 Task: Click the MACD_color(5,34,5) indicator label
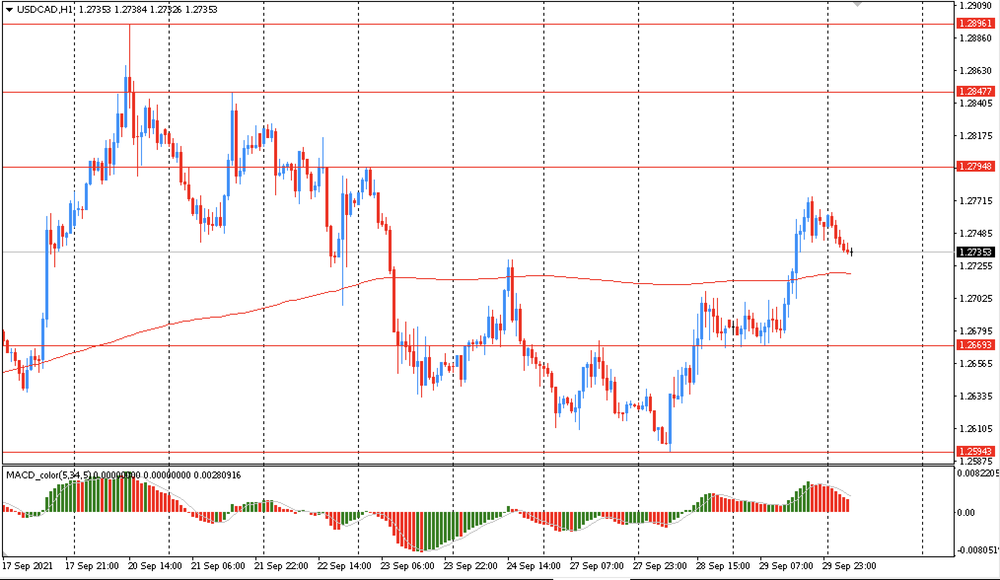tap(48, 474)
